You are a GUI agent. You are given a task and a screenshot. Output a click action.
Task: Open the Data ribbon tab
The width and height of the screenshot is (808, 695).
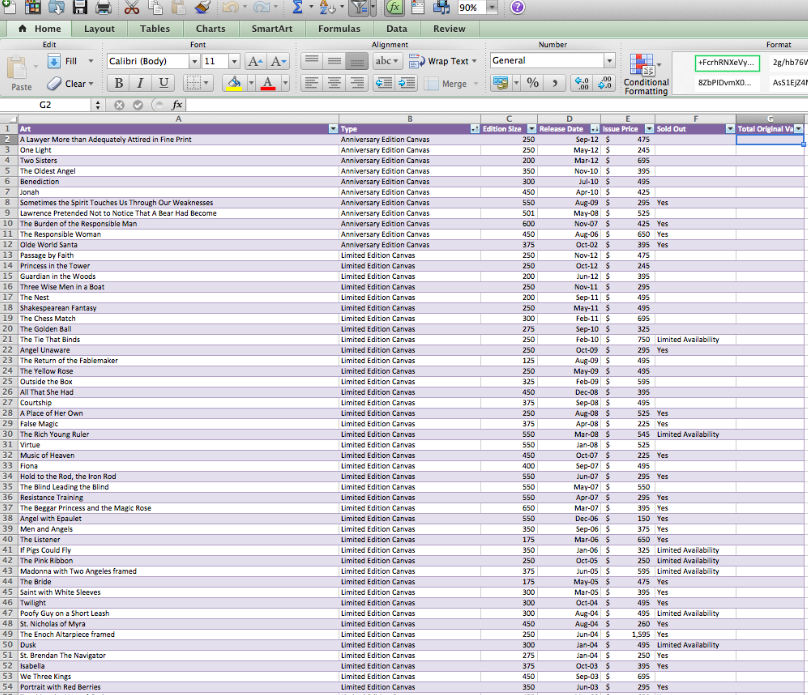(x=397, y=29)
